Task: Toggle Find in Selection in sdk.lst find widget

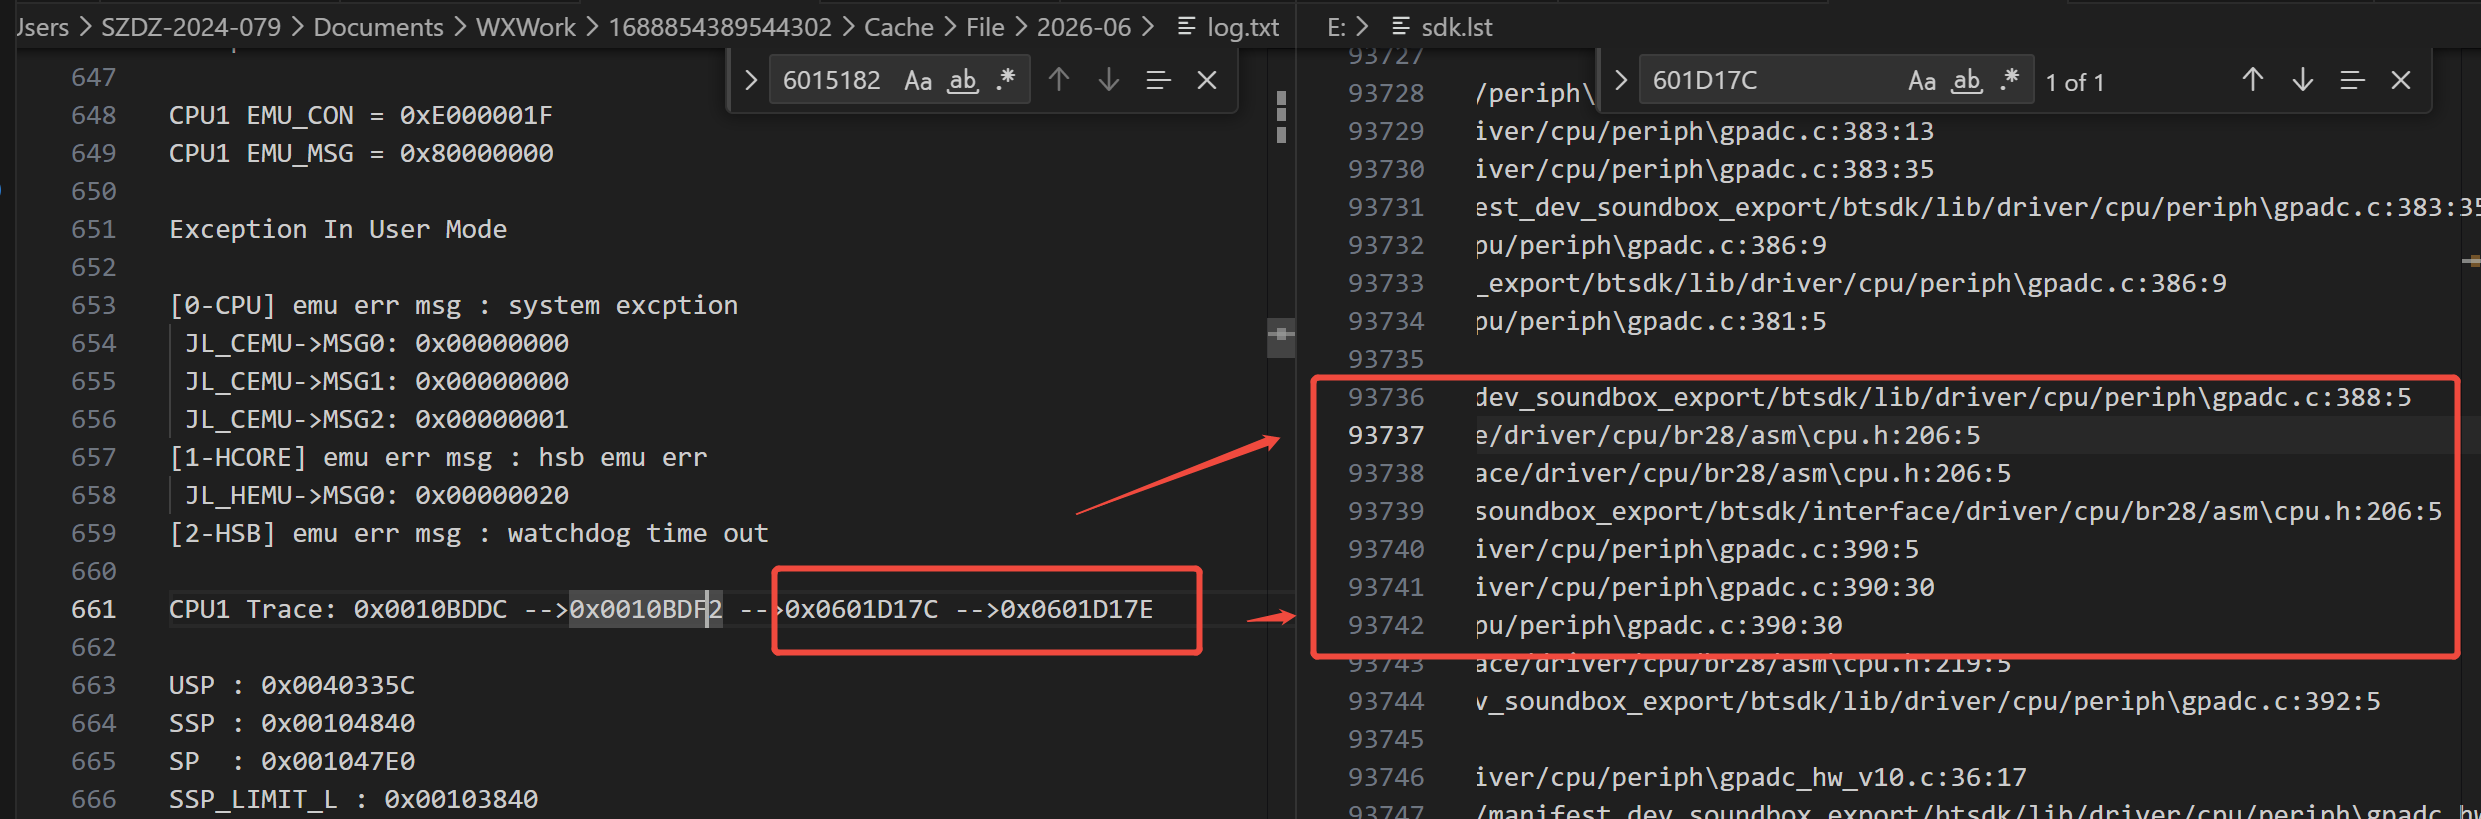Action: click(2352, 80)
